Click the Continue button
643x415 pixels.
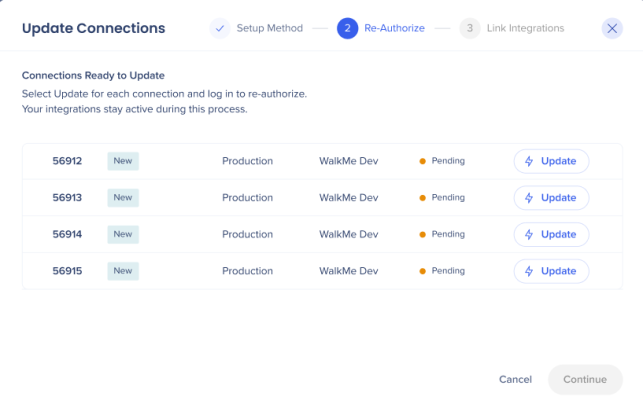[585, 380]
